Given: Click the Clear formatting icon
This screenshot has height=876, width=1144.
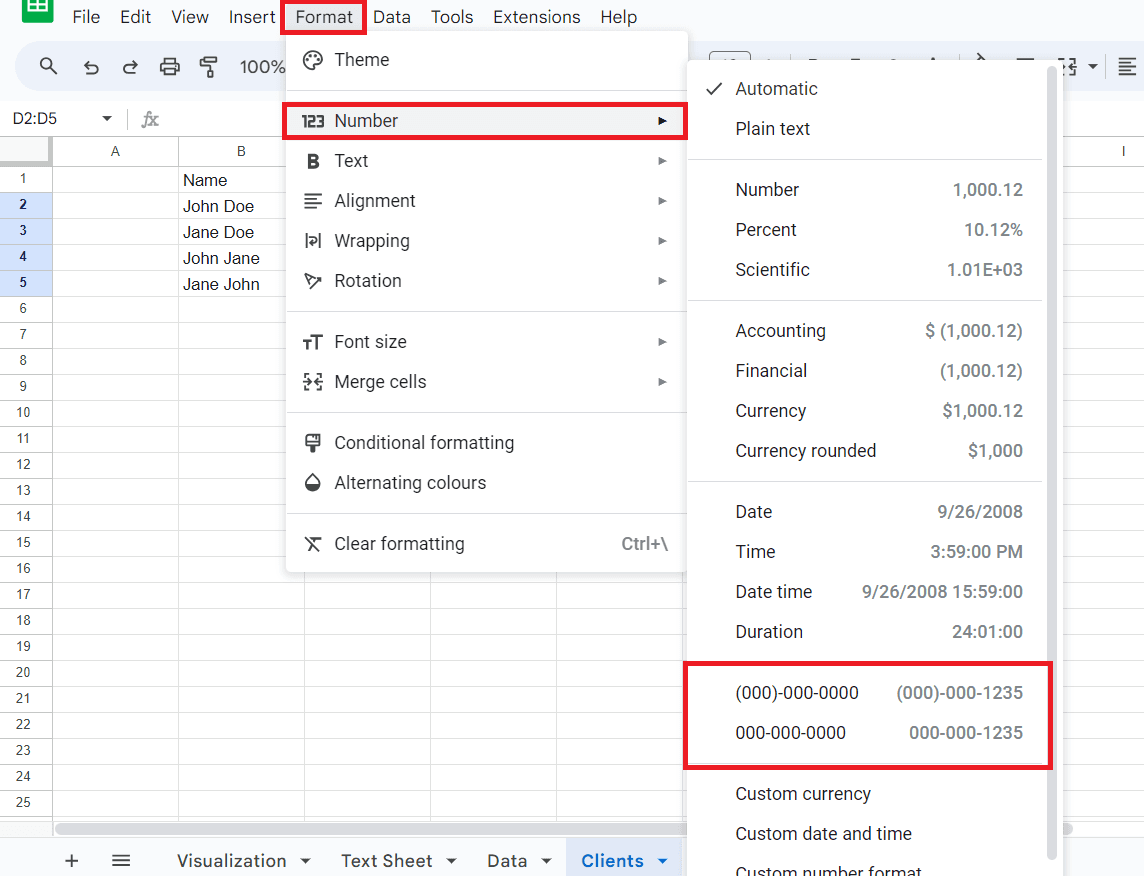Looking at the screenshot, I should tap(312, 544).
